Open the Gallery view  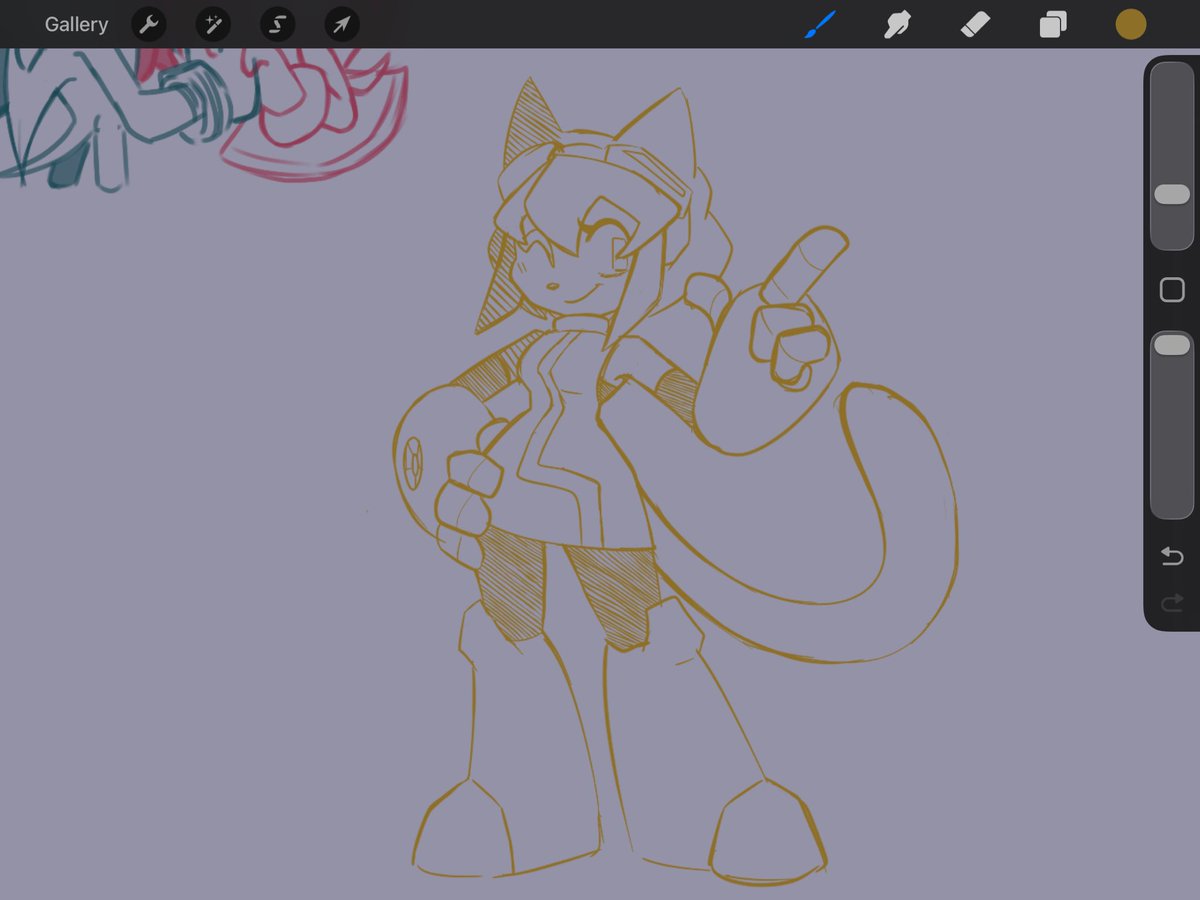(76, 25)
